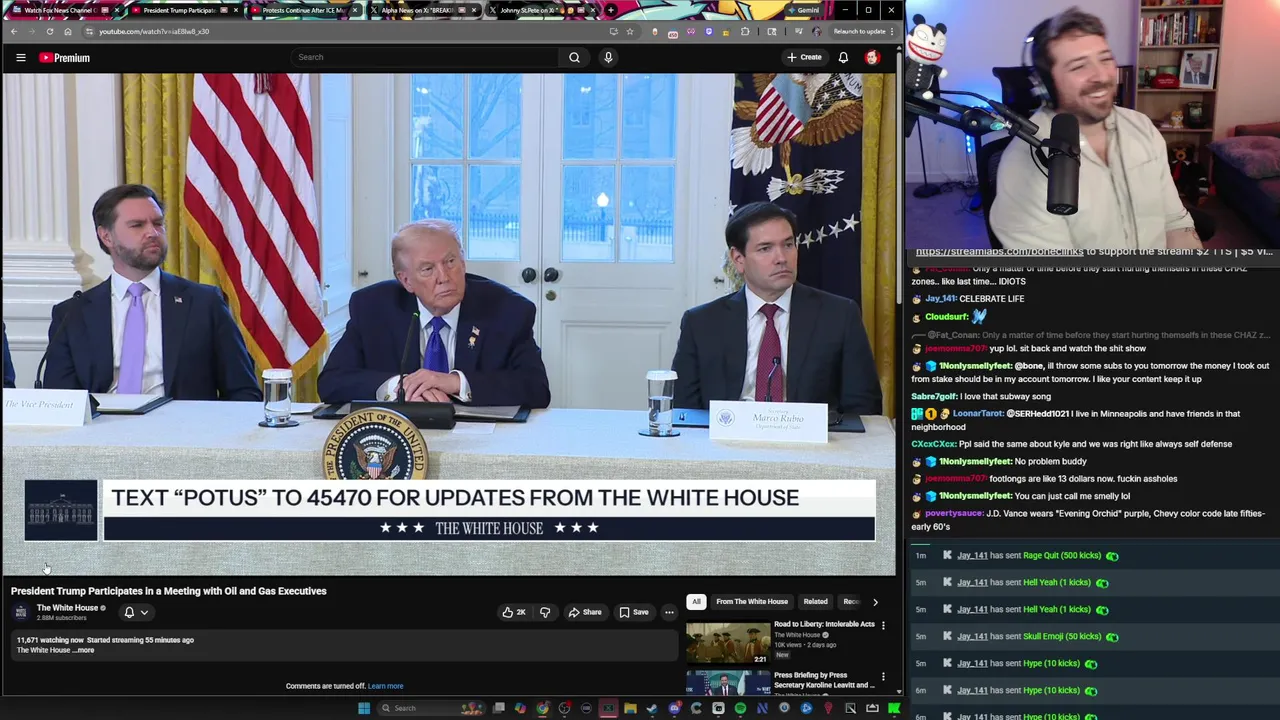The image size is (1280, 720).
Task: Click the YouTube search magnifier button
Action: click(574, 57)
